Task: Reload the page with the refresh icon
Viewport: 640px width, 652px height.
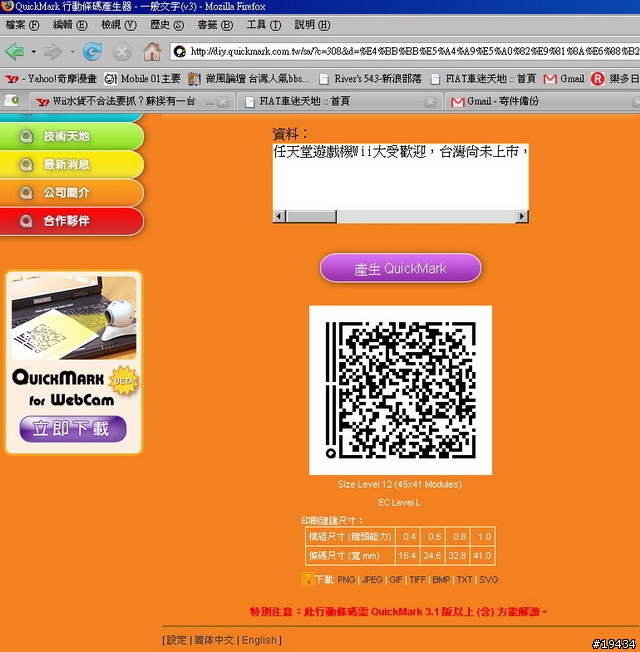Action: click(92, 52)
